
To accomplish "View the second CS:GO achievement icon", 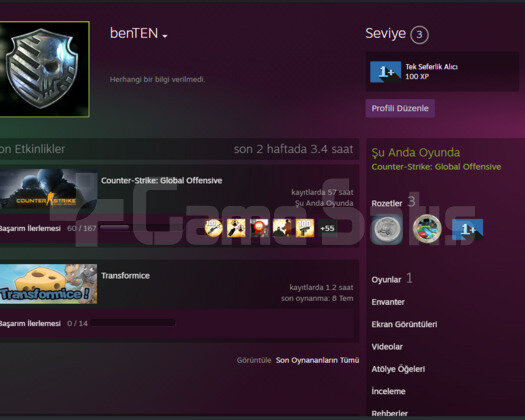I will pyautogui.click(x=236, y=228).
